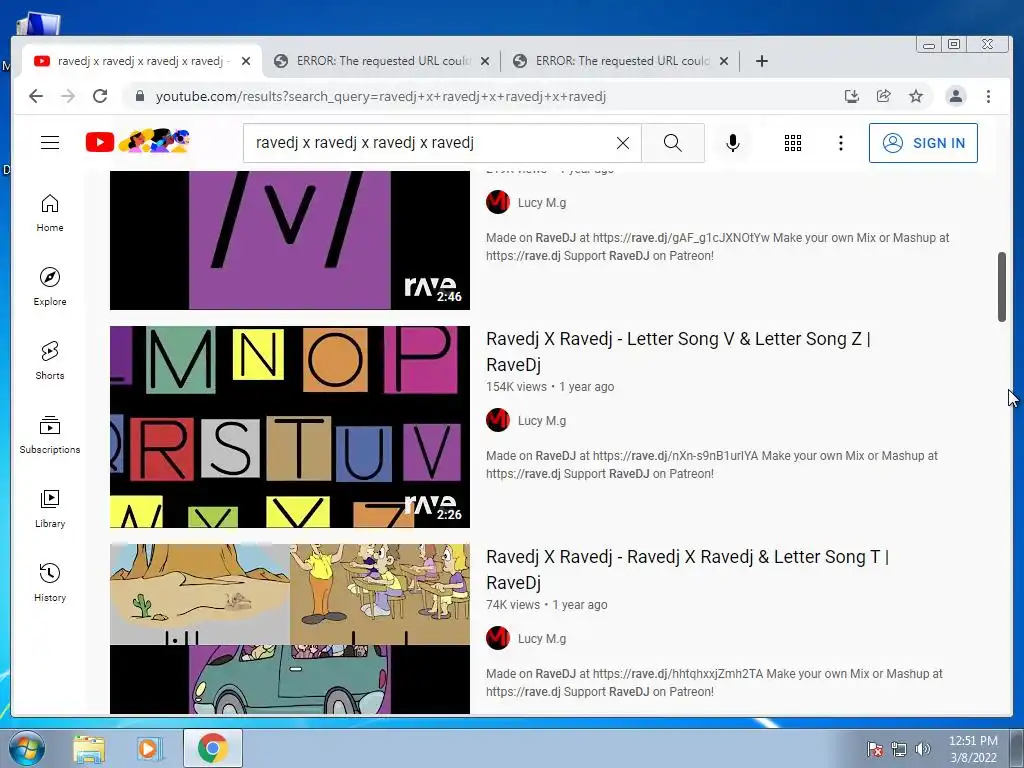Open Windows Media Player from taskbar
The height and width of the screenshot is (768, 1024).
tap(149, 749)
